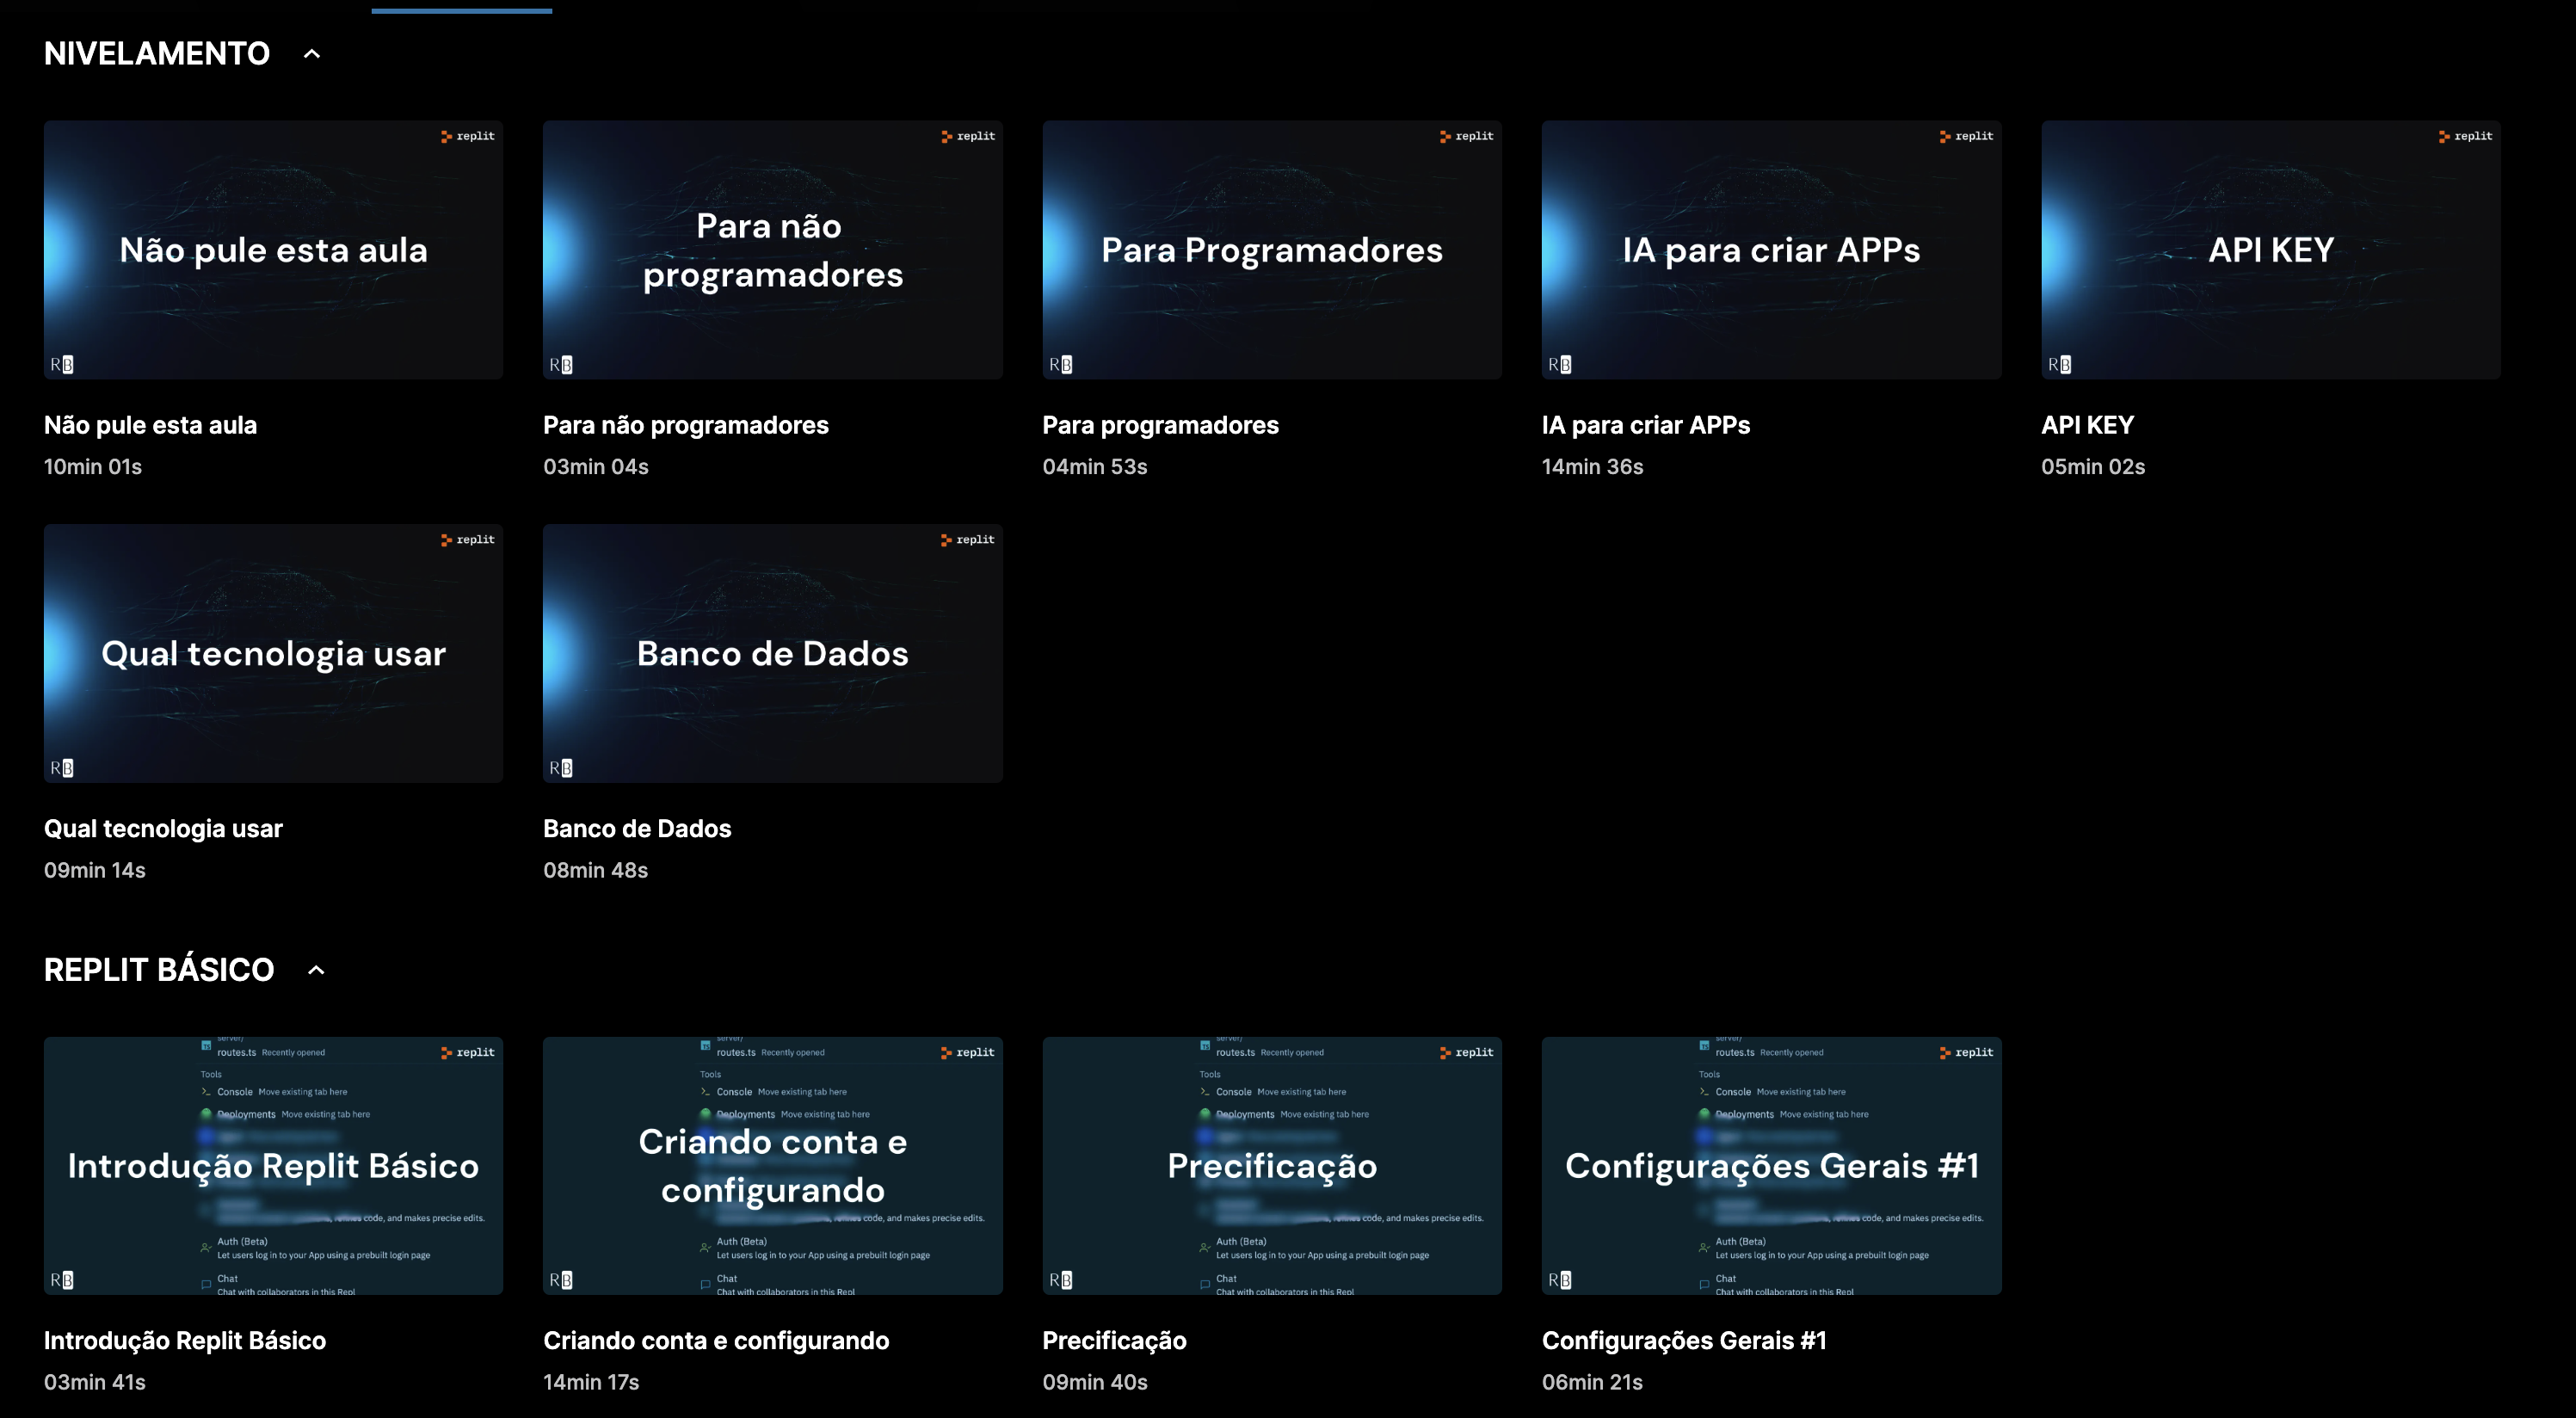Click the '06min 21s' duration text
The height and width of the screenshot is (1418, 2576).
click(x=1593, y=1383)
